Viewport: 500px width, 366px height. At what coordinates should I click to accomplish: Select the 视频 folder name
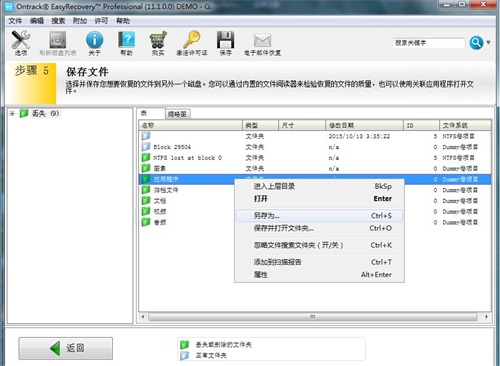coord(160,211)
